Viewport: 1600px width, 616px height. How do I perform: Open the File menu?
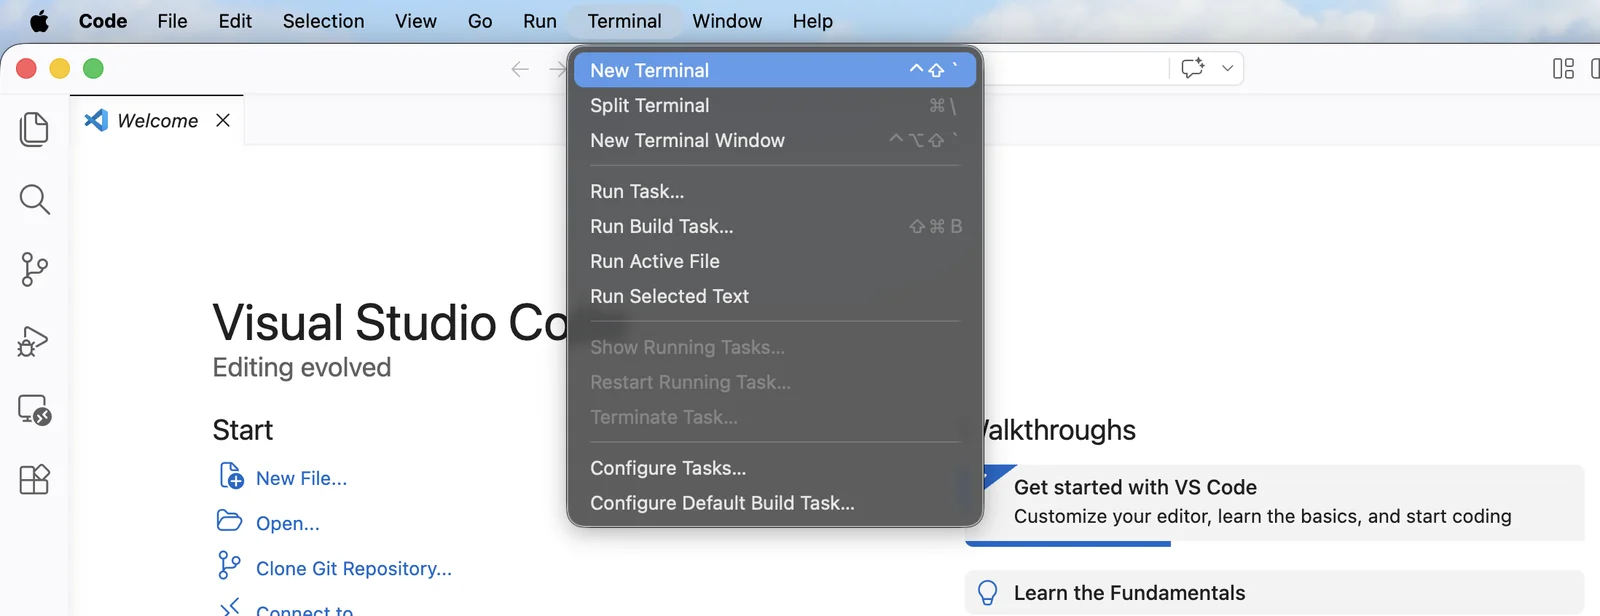pyautogui.click(x=172, y=21)
